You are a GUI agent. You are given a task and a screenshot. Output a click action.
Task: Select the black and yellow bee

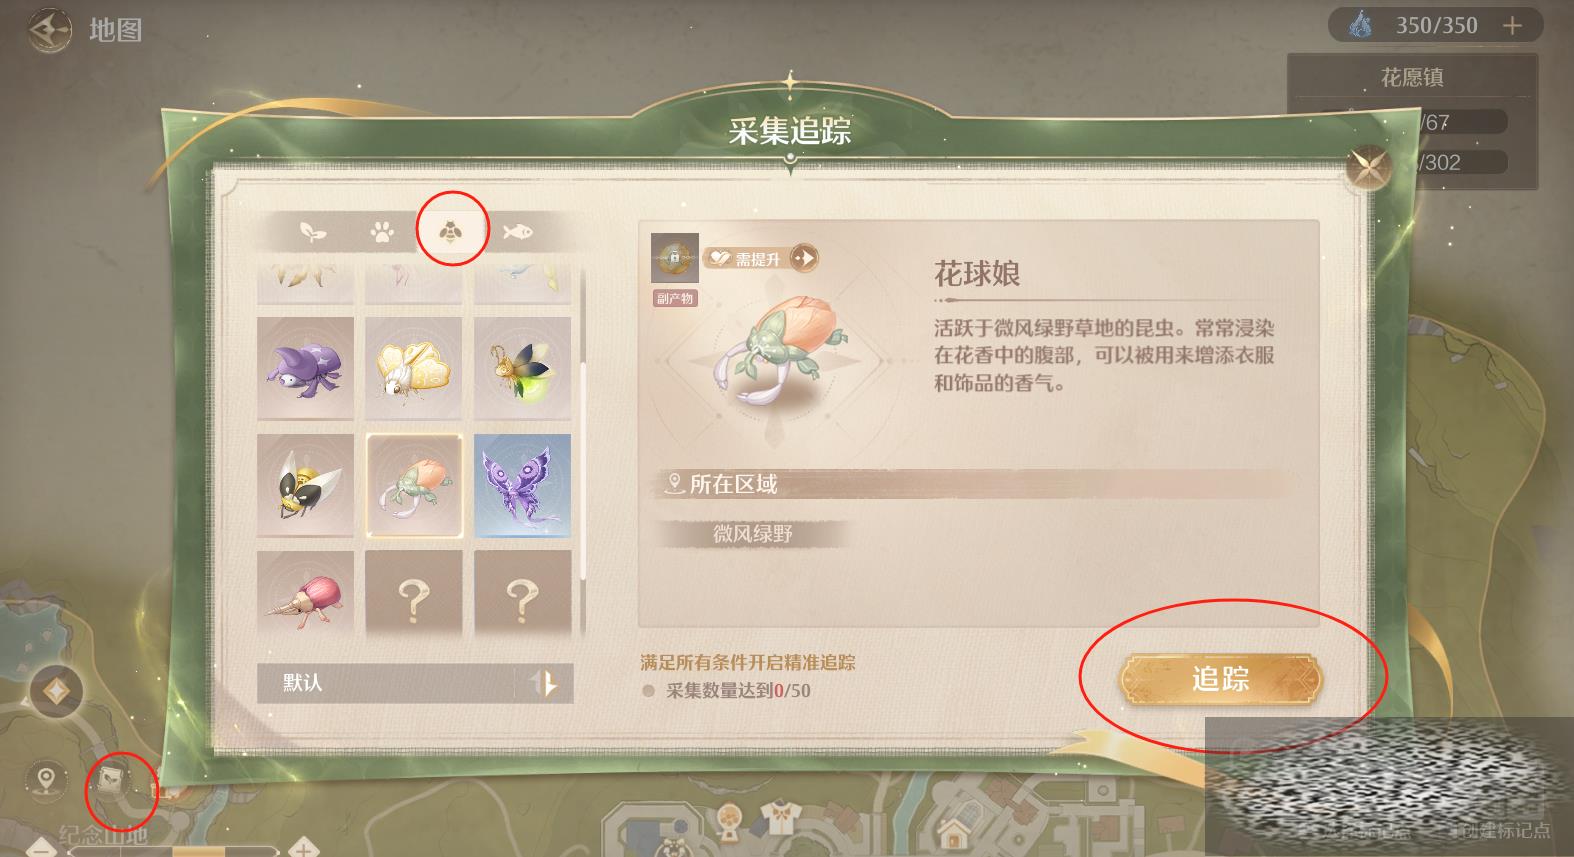[305, 485]
